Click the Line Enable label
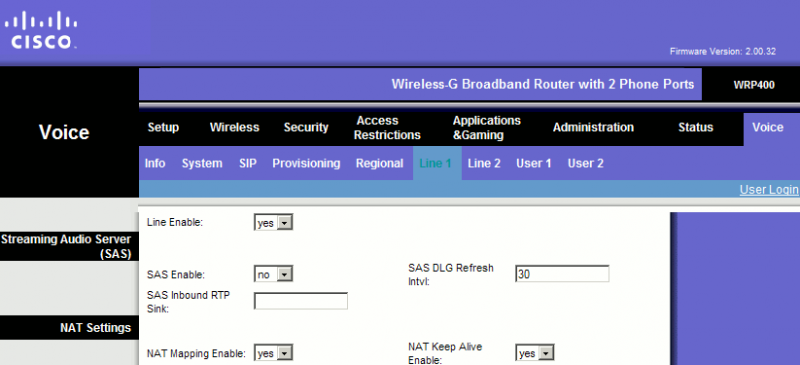Screen dimensions: 800x365 coord(175,223)
